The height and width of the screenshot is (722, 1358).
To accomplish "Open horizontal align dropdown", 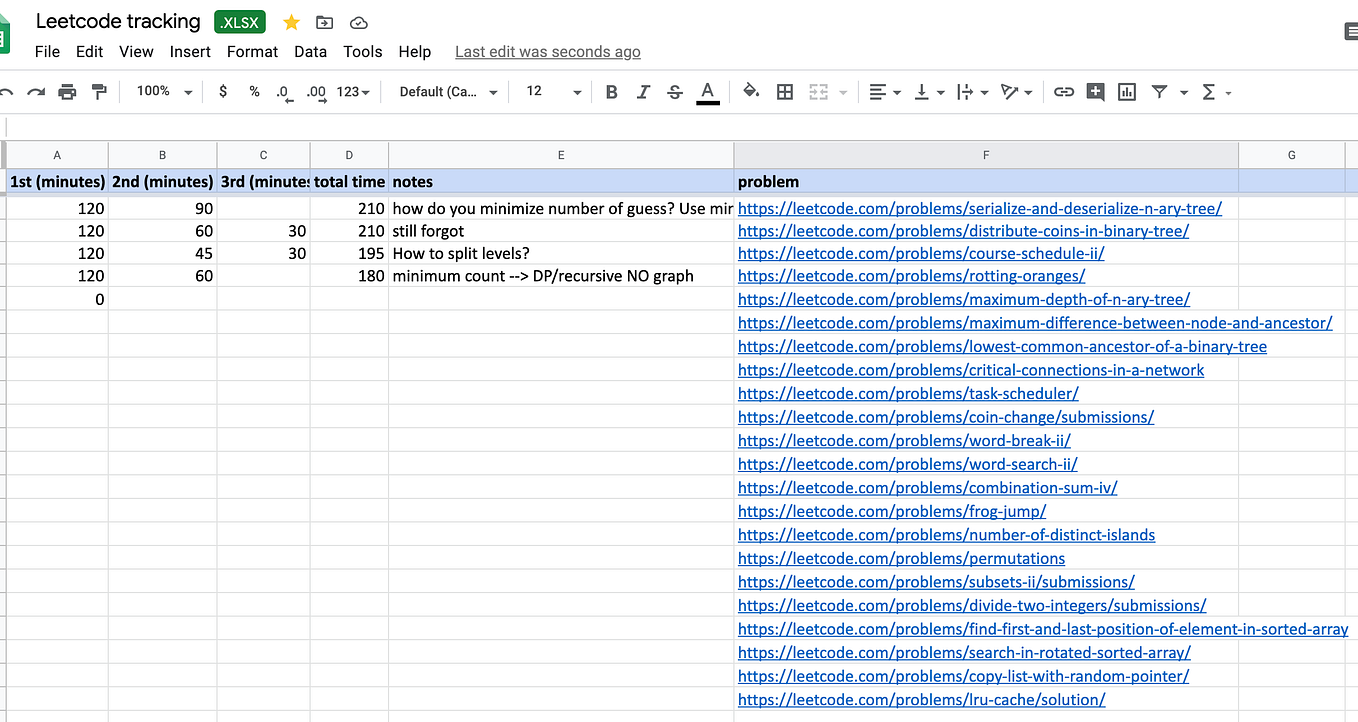I will coord(885,92).
